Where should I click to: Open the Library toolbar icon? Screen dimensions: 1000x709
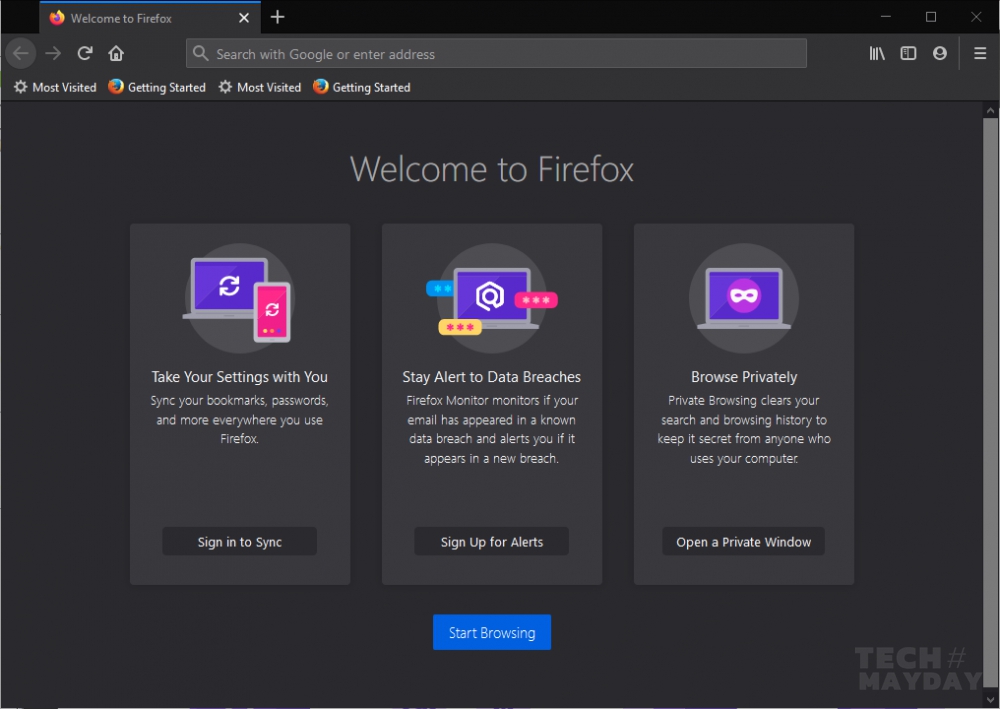click(x=878, y=54)
